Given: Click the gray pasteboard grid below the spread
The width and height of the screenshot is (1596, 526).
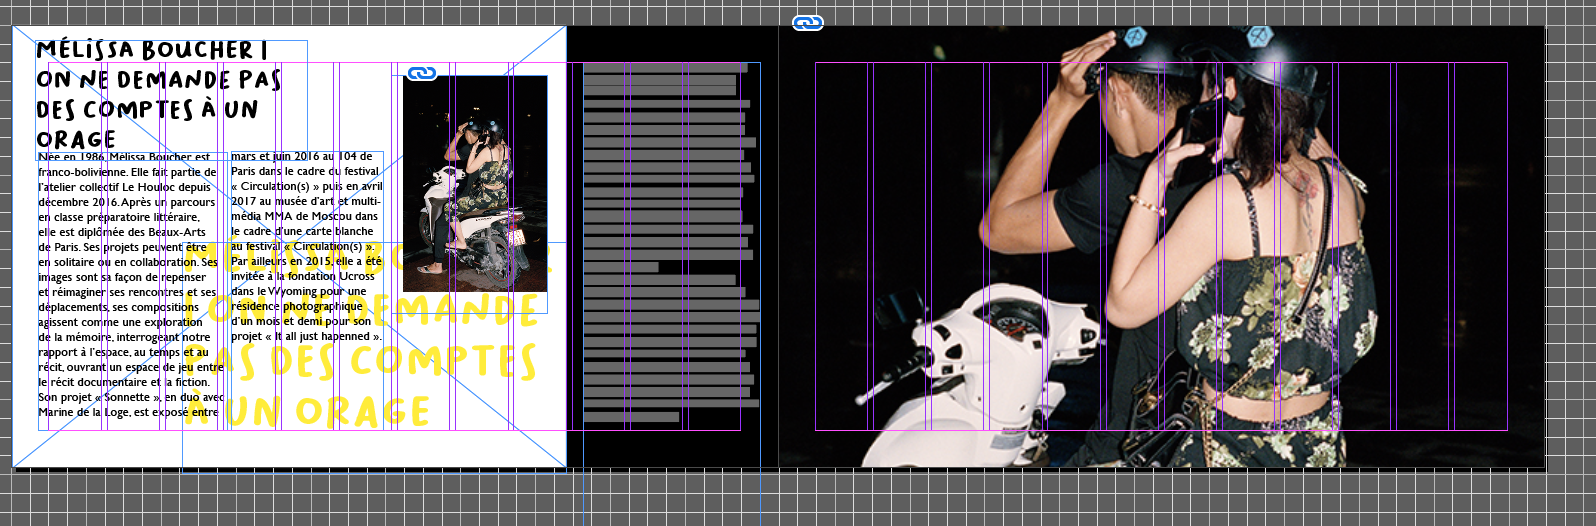Looking at the screenshot, I should click(x=800, y=500).
